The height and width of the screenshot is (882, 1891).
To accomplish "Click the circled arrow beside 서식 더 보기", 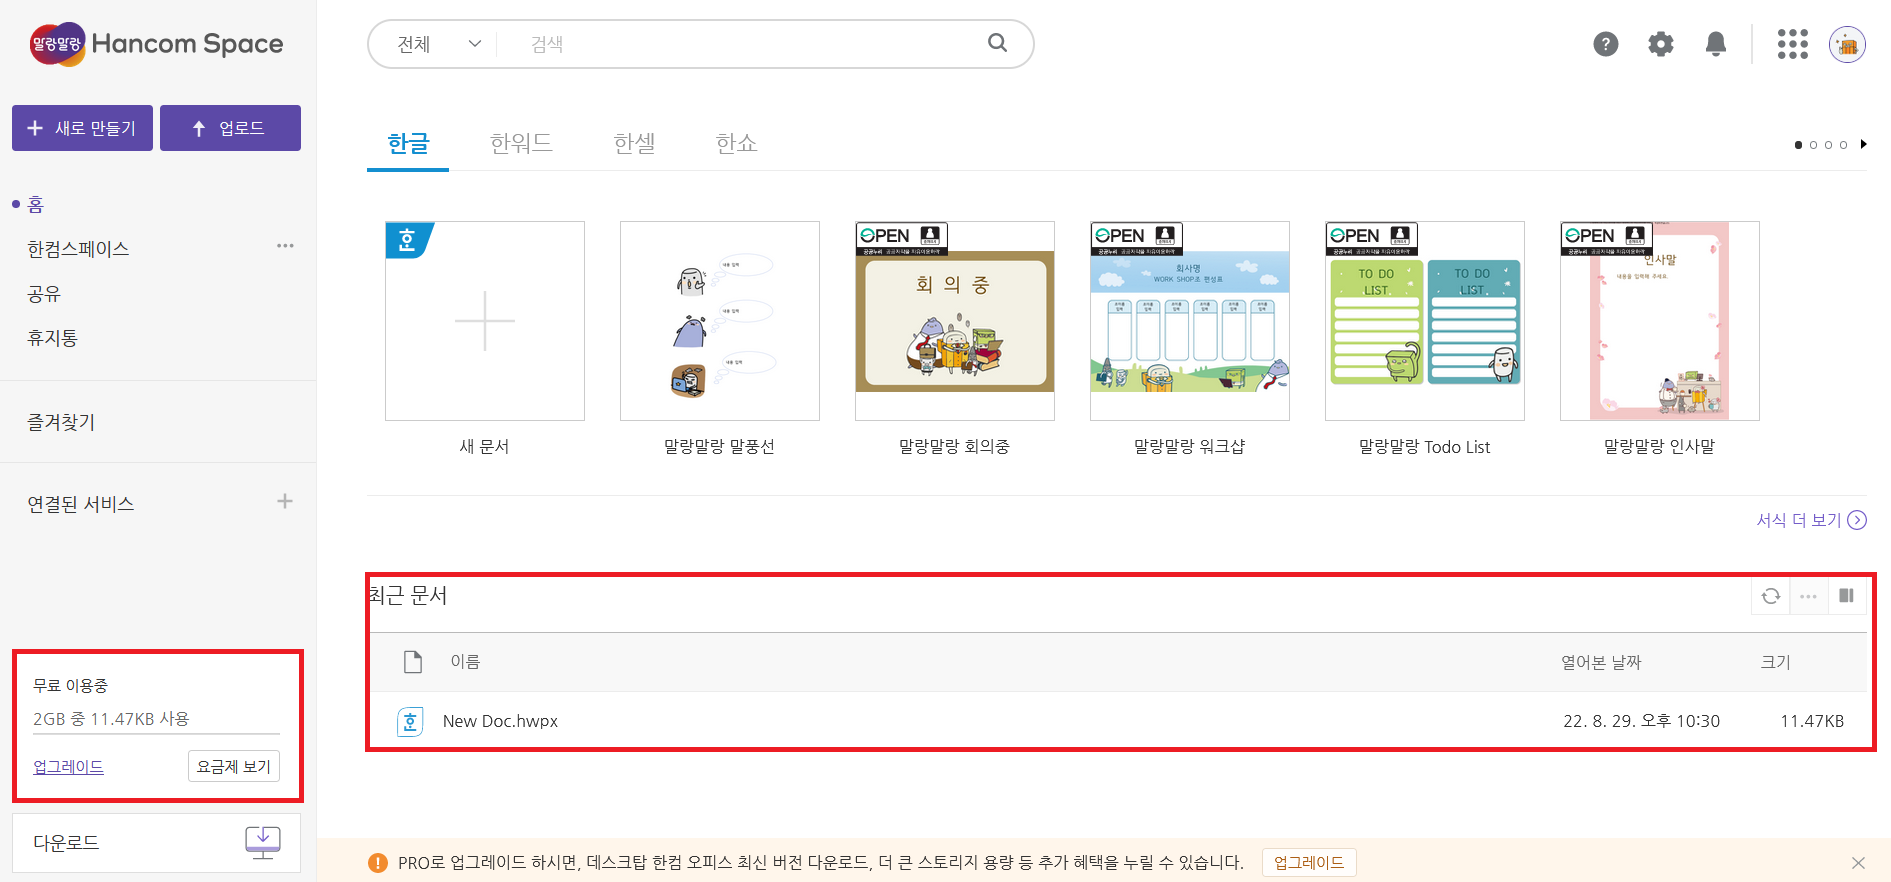I will coord(1857,520).
